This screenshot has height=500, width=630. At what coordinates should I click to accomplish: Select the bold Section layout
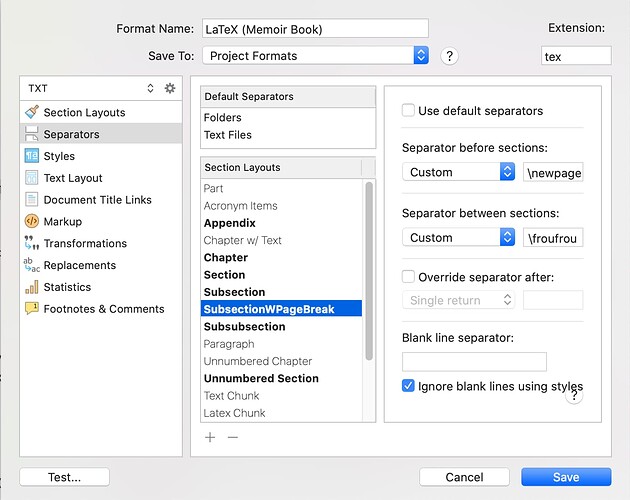click(x=281, y=275)
